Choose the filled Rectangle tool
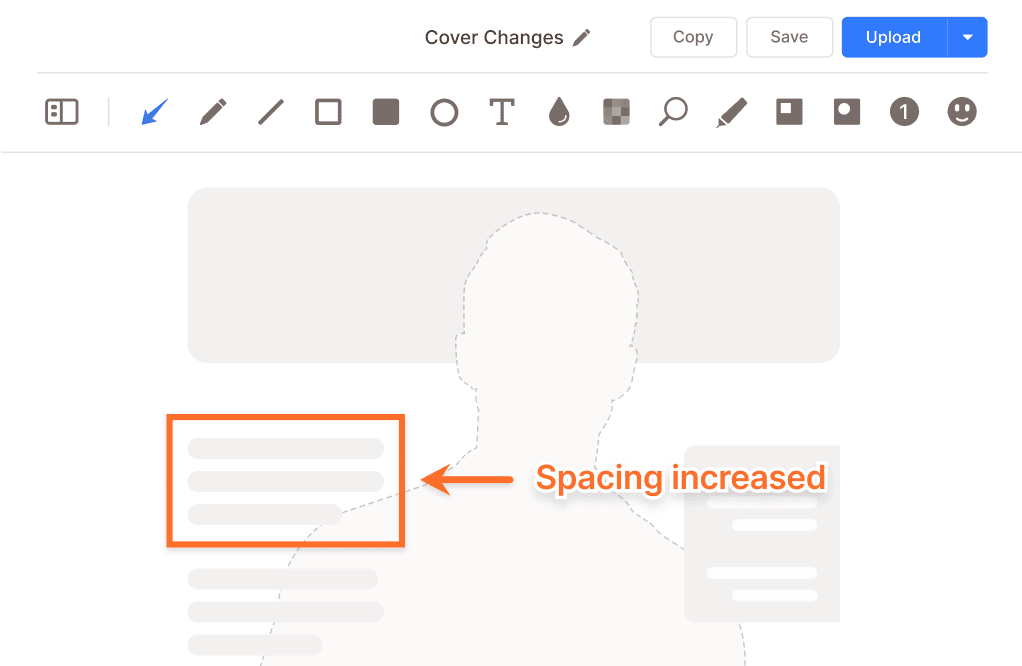1022x666 pixels. (x=386, y=112)
